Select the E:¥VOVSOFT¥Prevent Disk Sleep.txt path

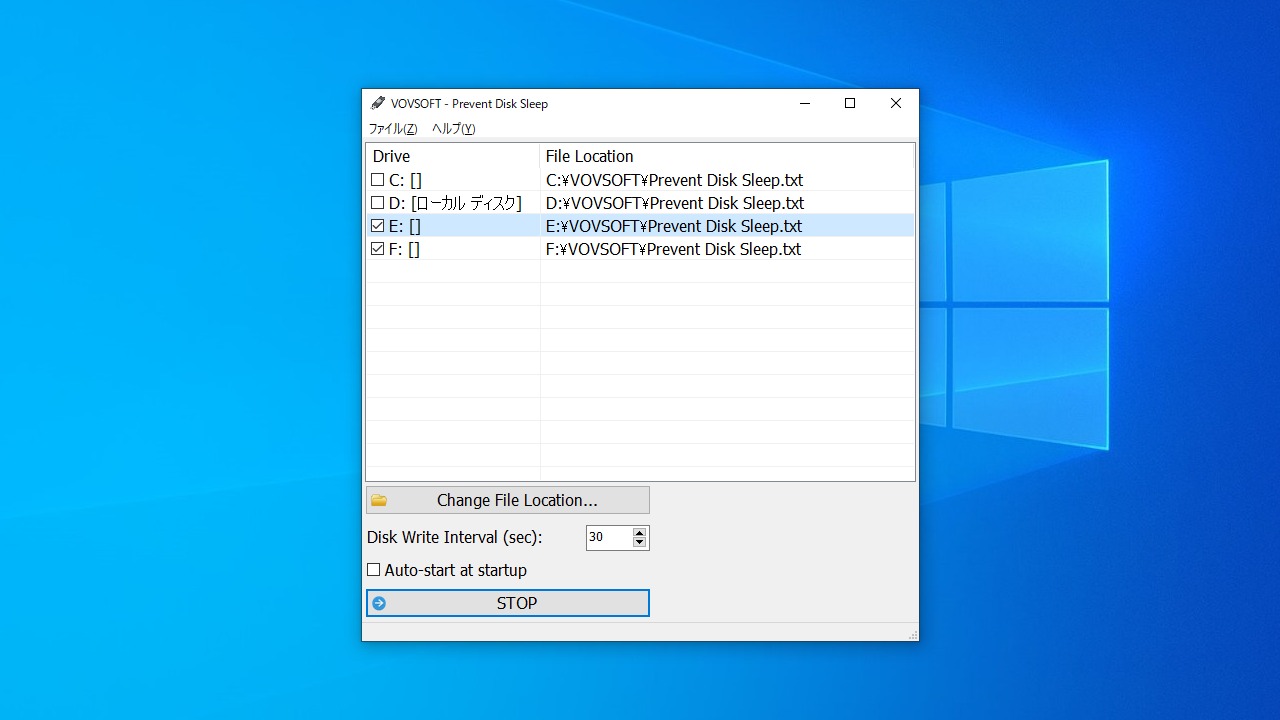pyautogui.click(x=674, y=226)
